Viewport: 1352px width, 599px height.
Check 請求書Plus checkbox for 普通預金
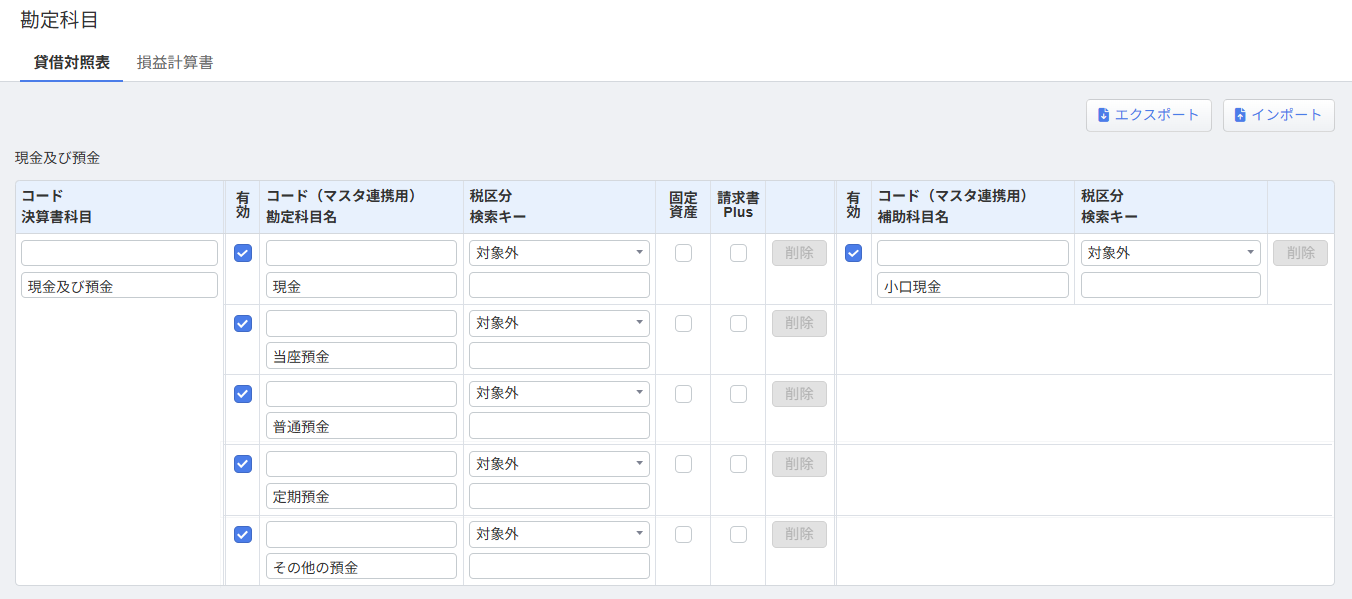tap(738, 394)
